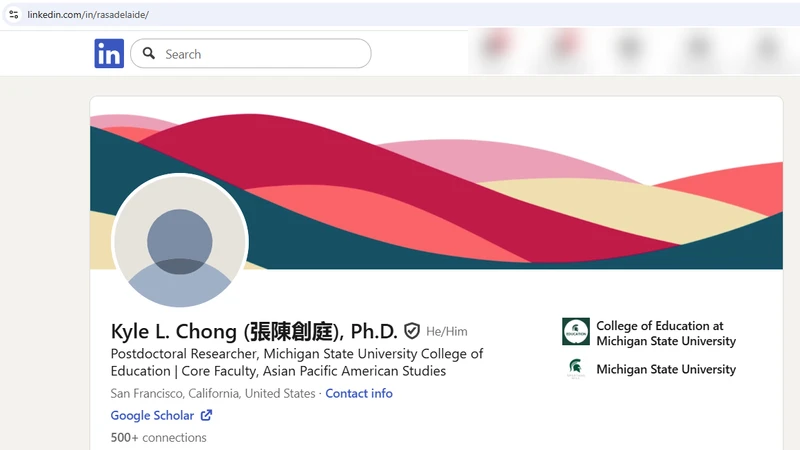Click the last blurred navigation item

[x=767, y=48]
